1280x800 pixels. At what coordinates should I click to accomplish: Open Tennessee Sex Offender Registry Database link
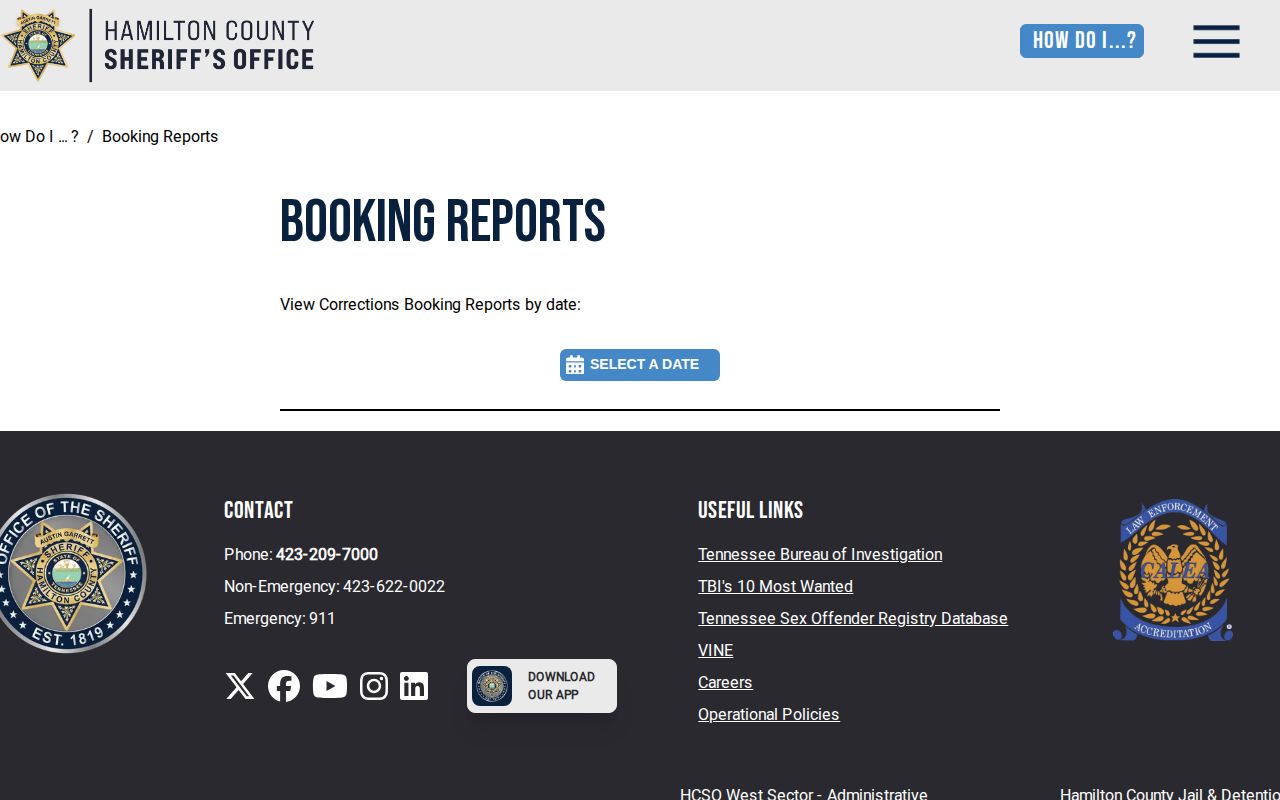(x=853, y=618)
